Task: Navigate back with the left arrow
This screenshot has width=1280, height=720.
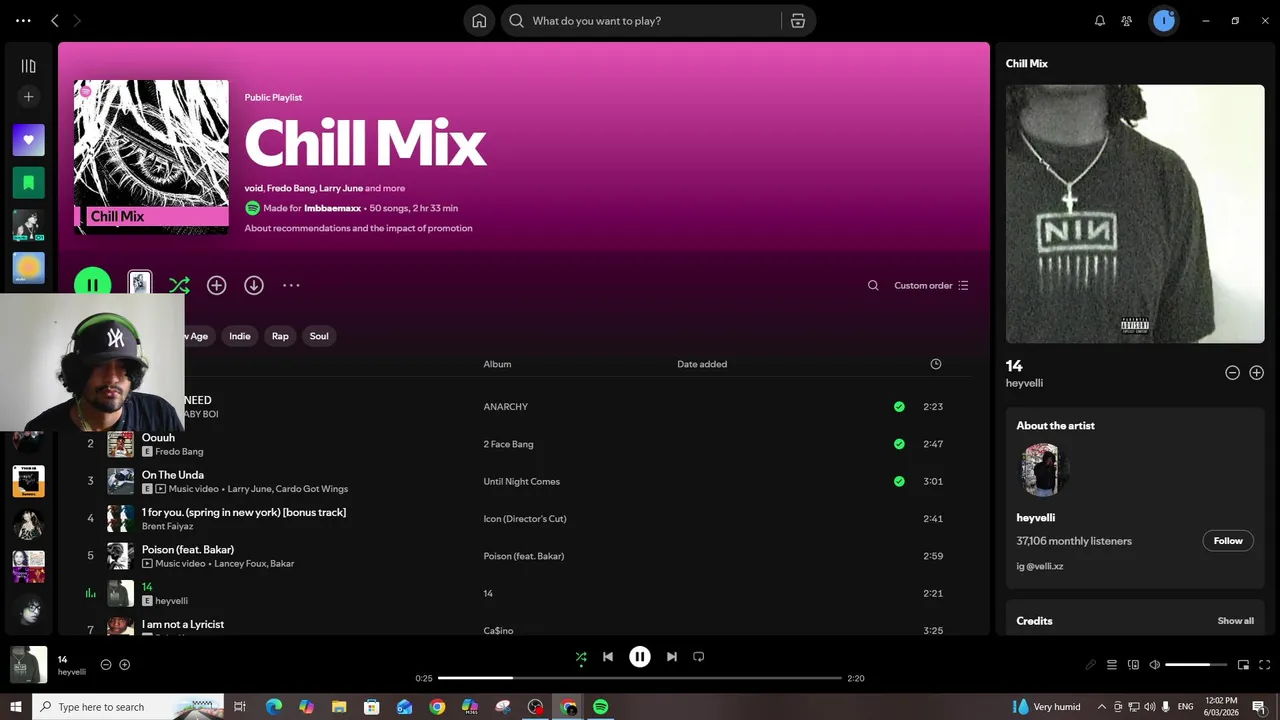Action: point(55,20)
